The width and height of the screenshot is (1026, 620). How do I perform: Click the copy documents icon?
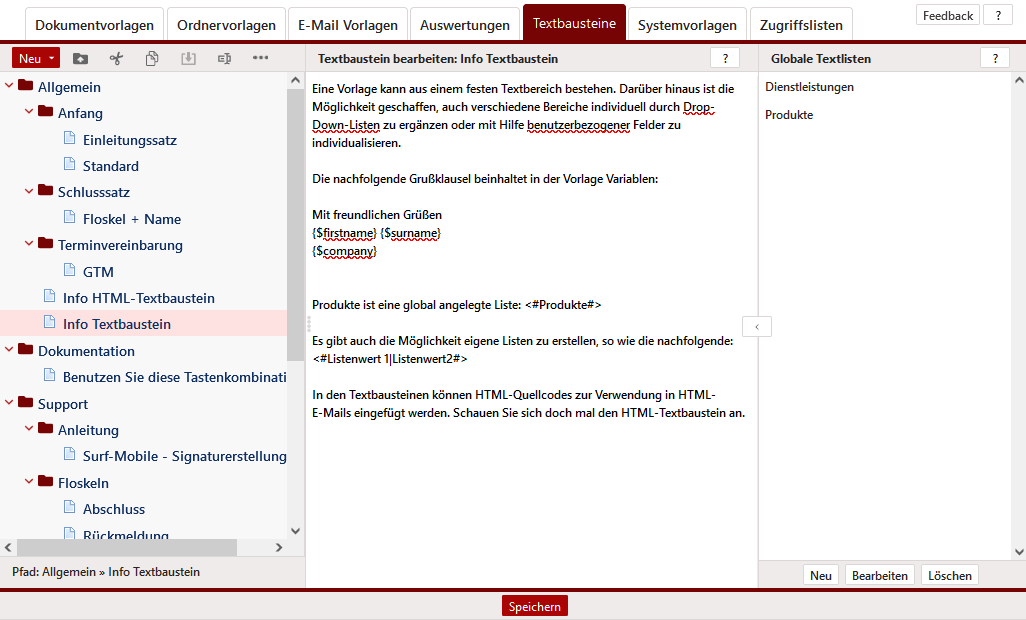[152, 58]
